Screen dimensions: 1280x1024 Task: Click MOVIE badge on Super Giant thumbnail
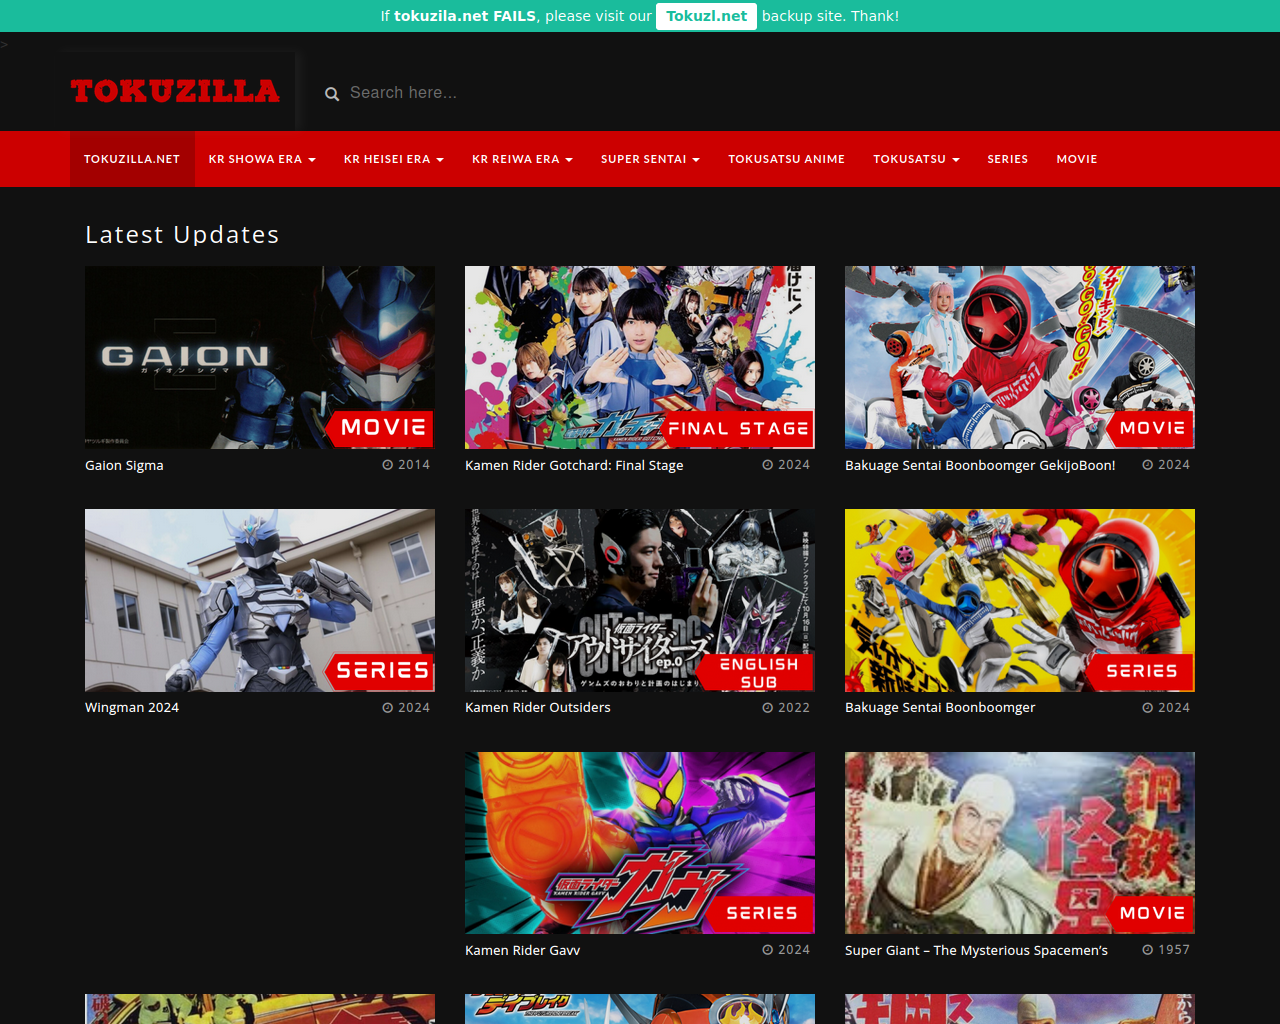pyautogui.click(x=1150, y=913)
